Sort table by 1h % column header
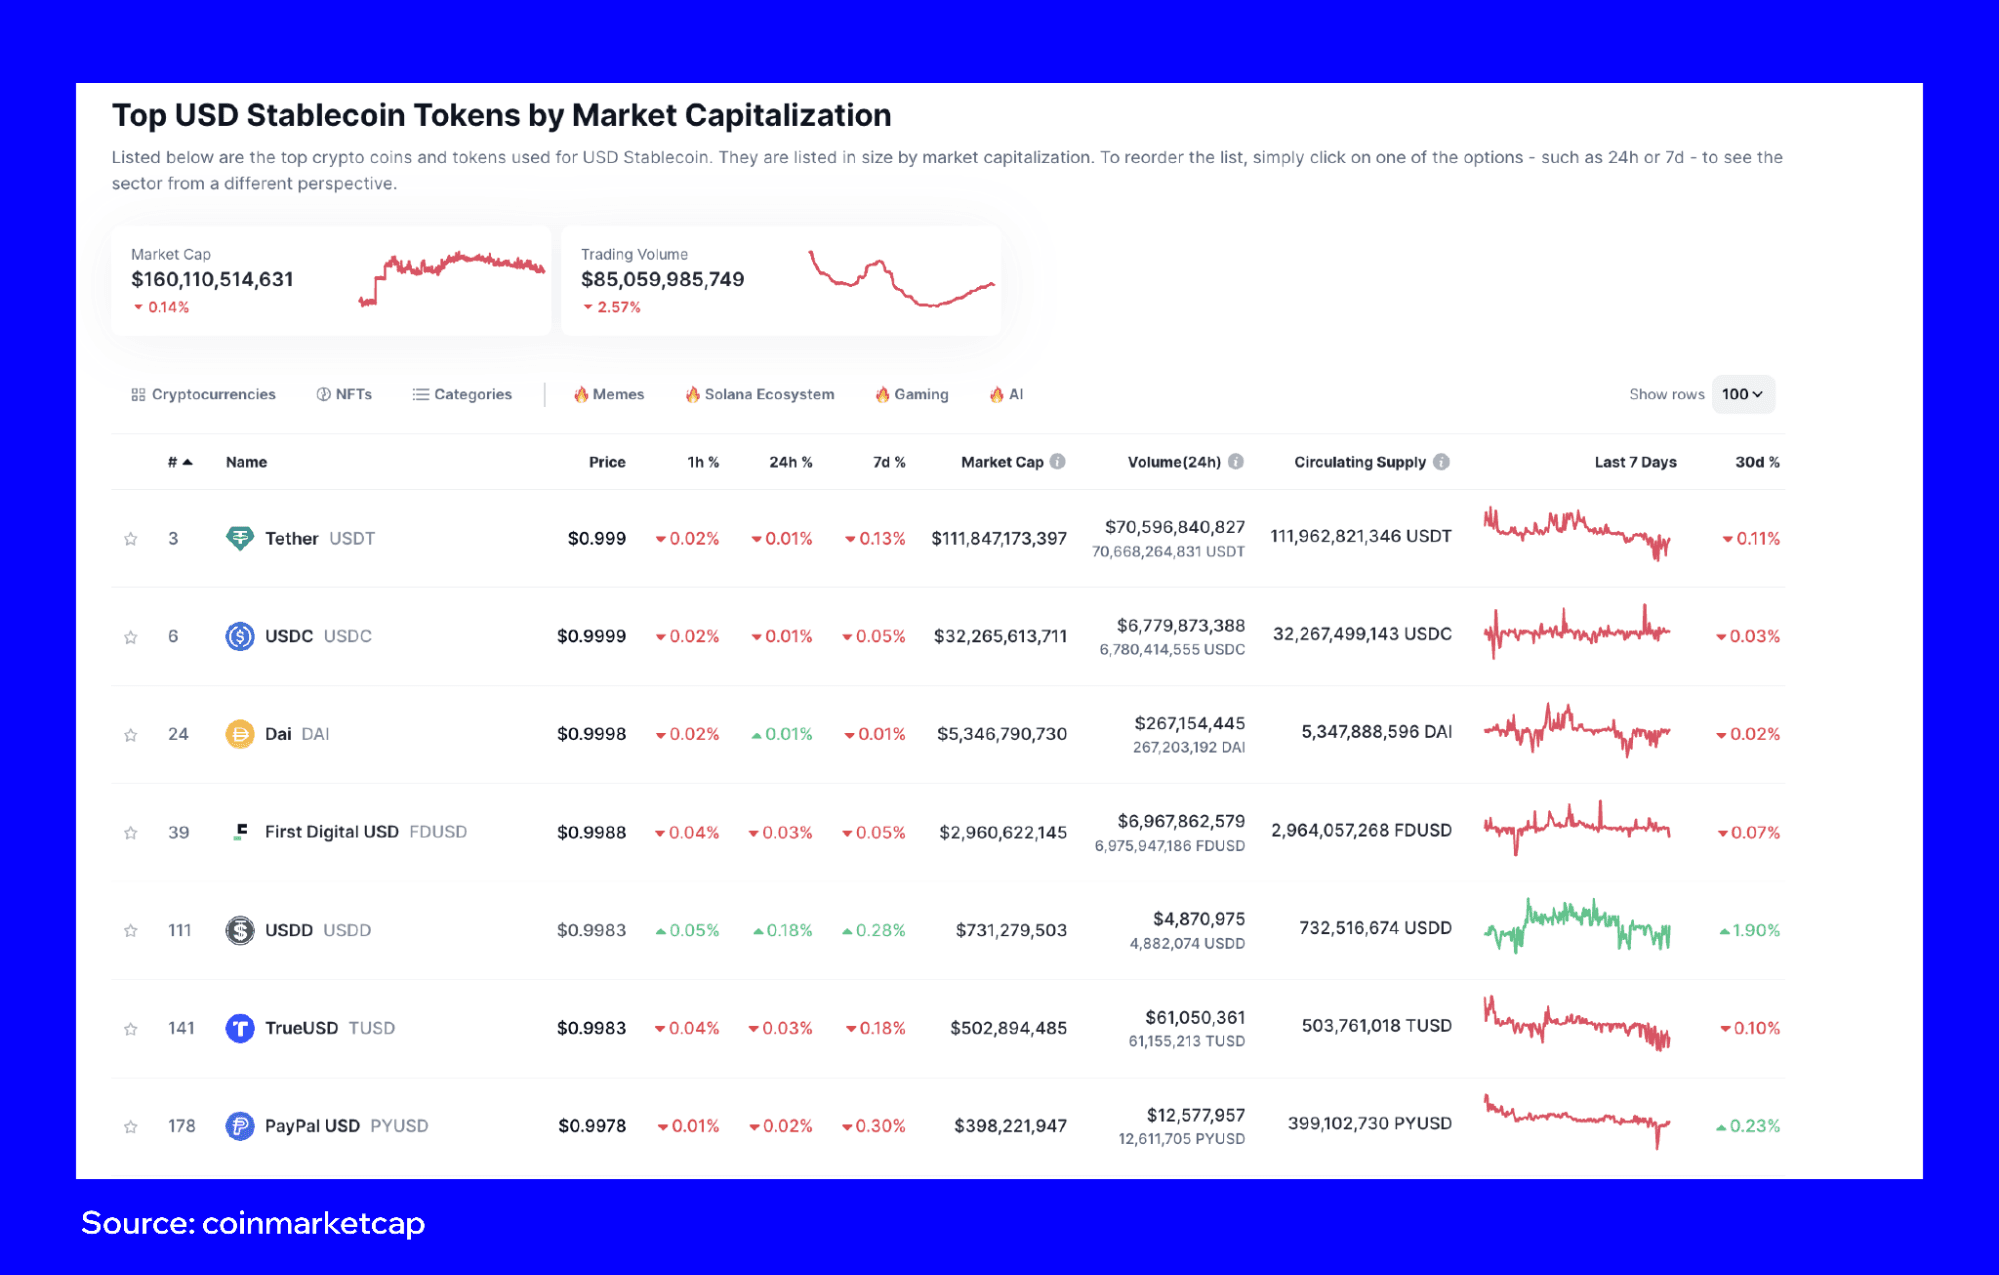 (x=703, y=462)
